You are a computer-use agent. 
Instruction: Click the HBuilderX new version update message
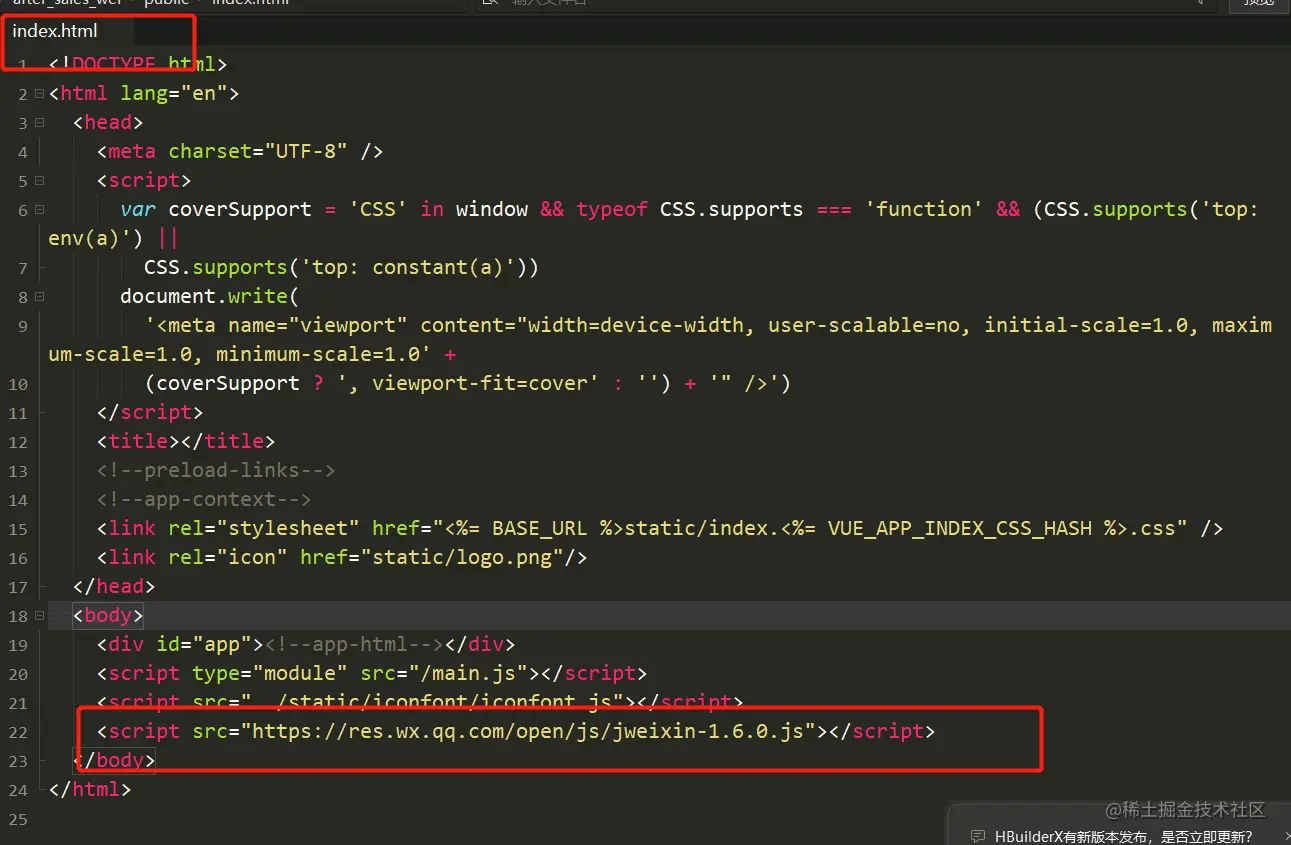[x=1123, y=837]
